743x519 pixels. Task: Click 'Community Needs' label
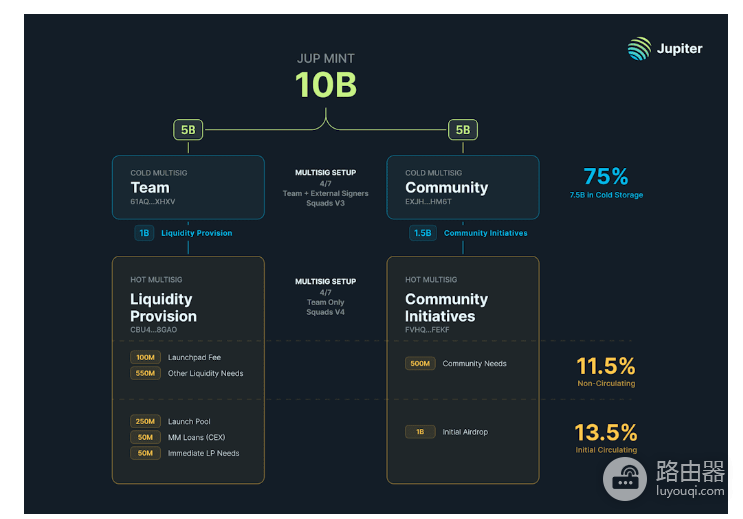[475, 364]
